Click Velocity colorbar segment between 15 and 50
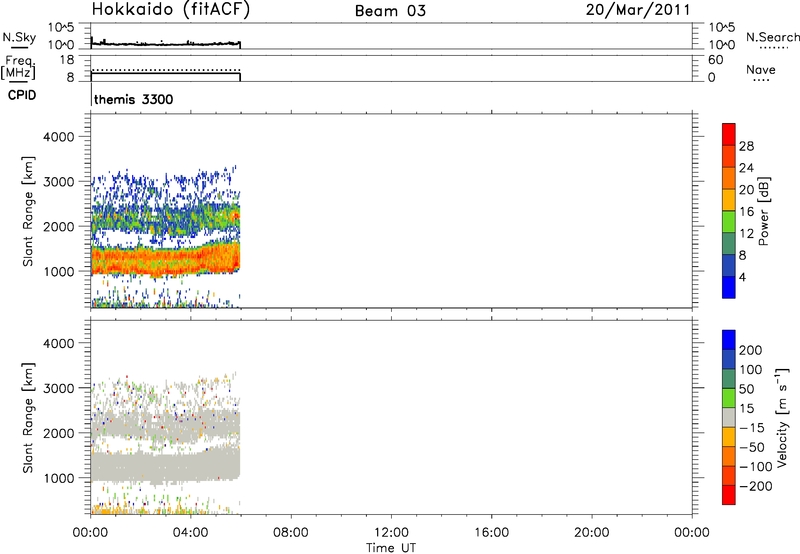800x554 pixels. 729,398
